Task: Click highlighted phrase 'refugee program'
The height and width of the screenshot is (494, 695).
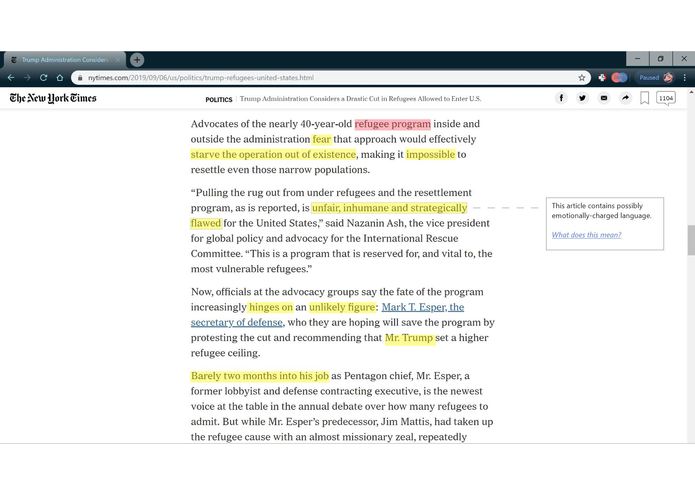Action: click(393, 124)
